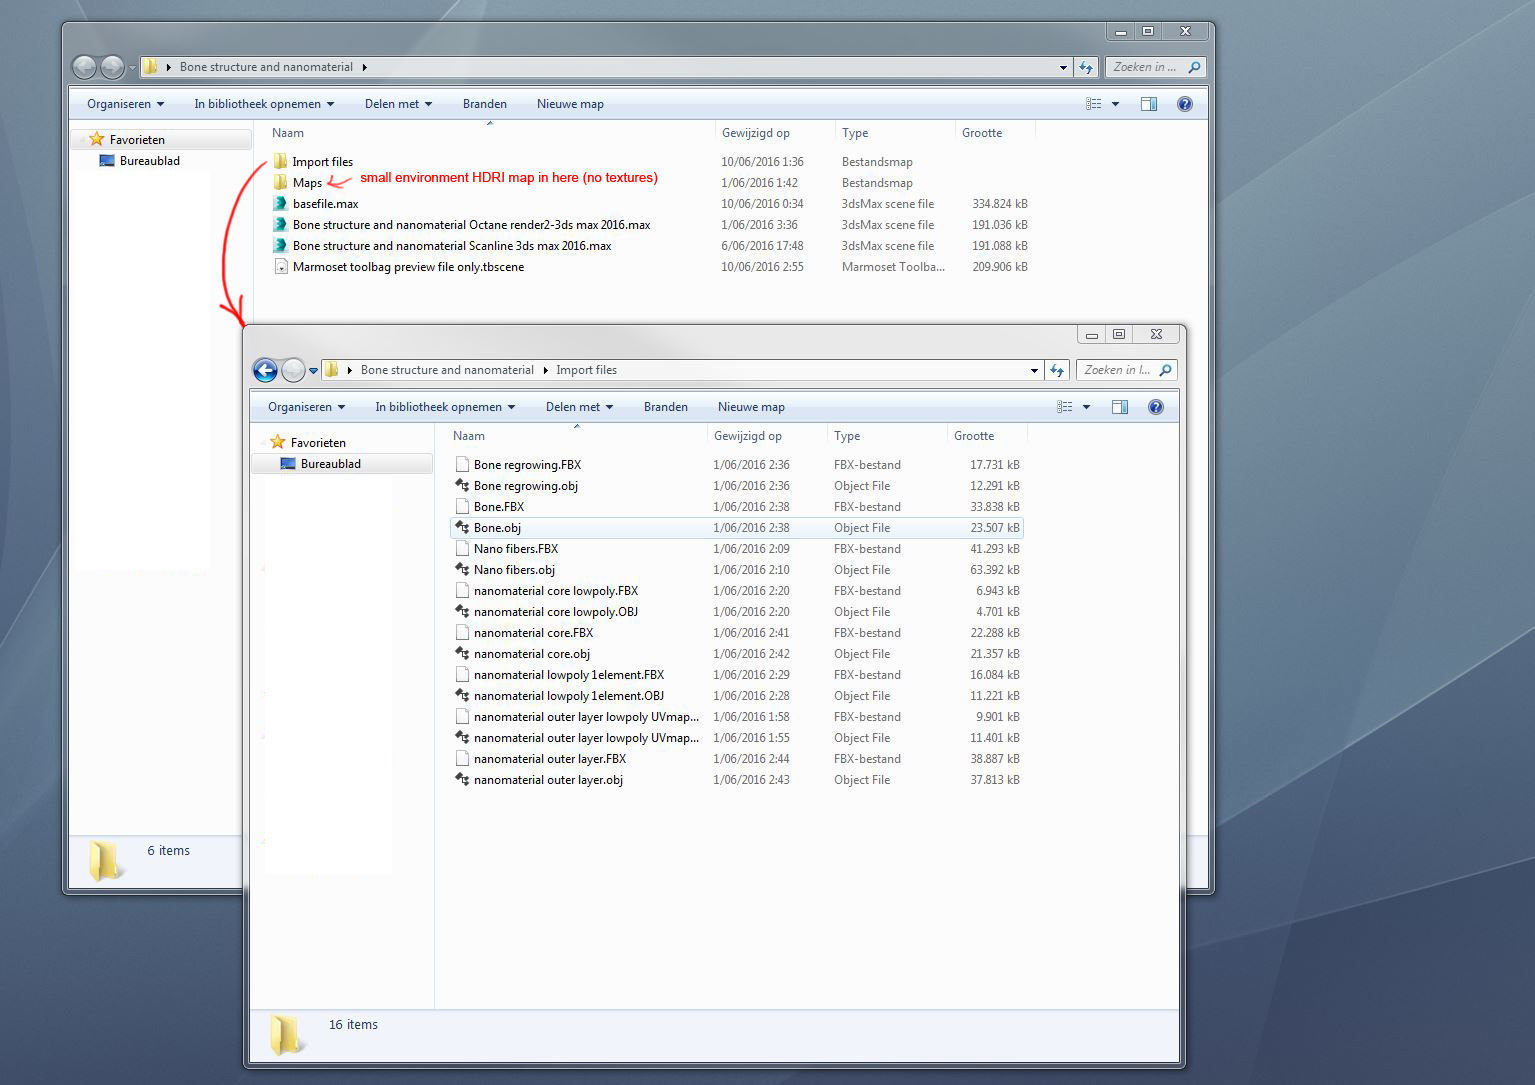Open recent locations dropdown in Import files window
Screen dimensions: 1535x1085
pyautogui.click(x=313, y=371)
